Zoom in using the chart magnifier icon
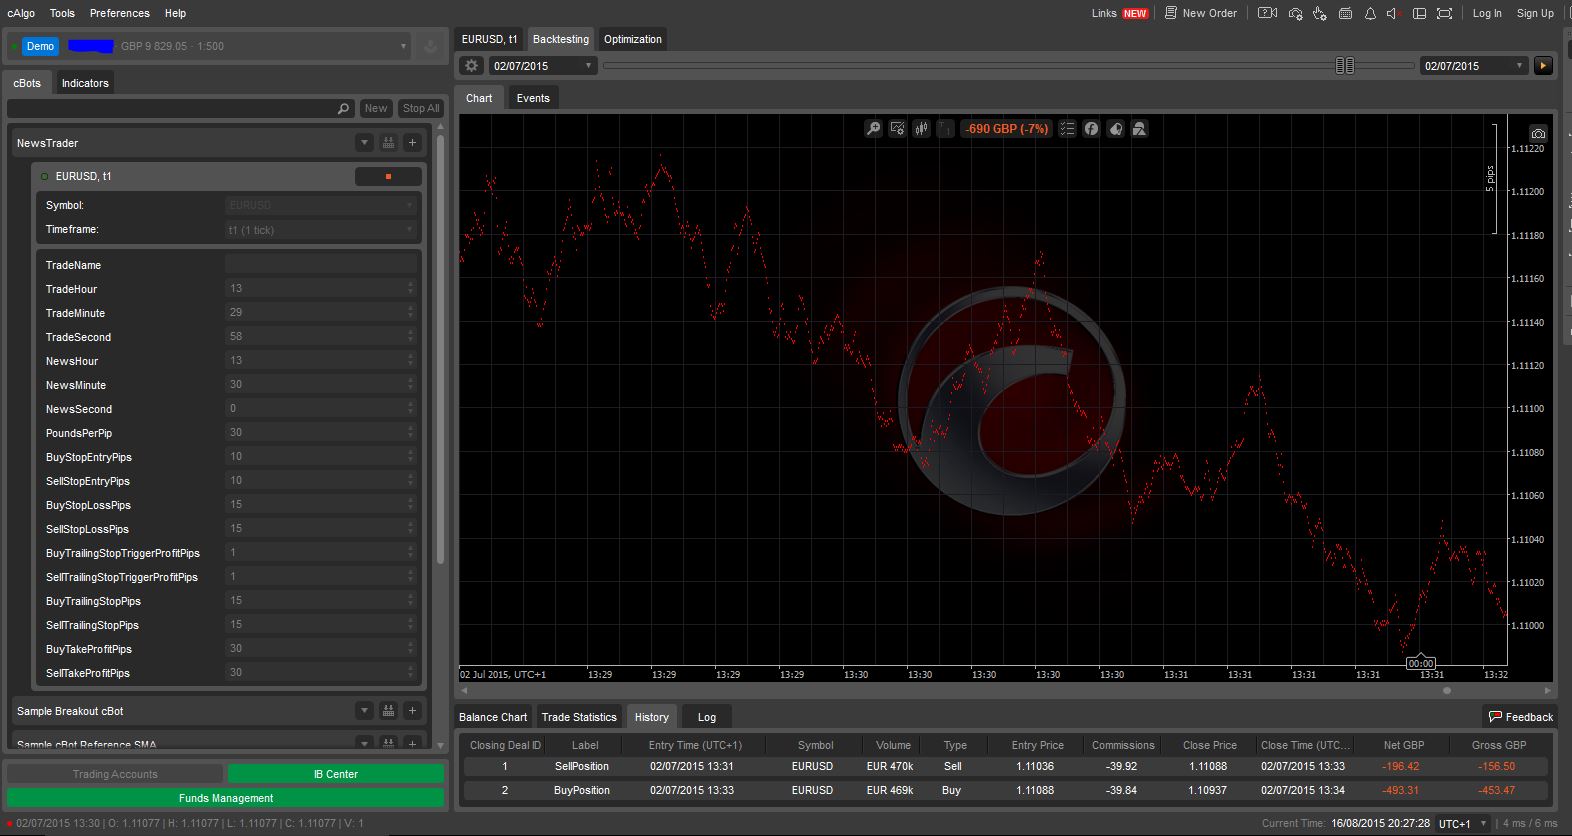This screenshot has width=1572, height=836. click(x=873, y=128)
